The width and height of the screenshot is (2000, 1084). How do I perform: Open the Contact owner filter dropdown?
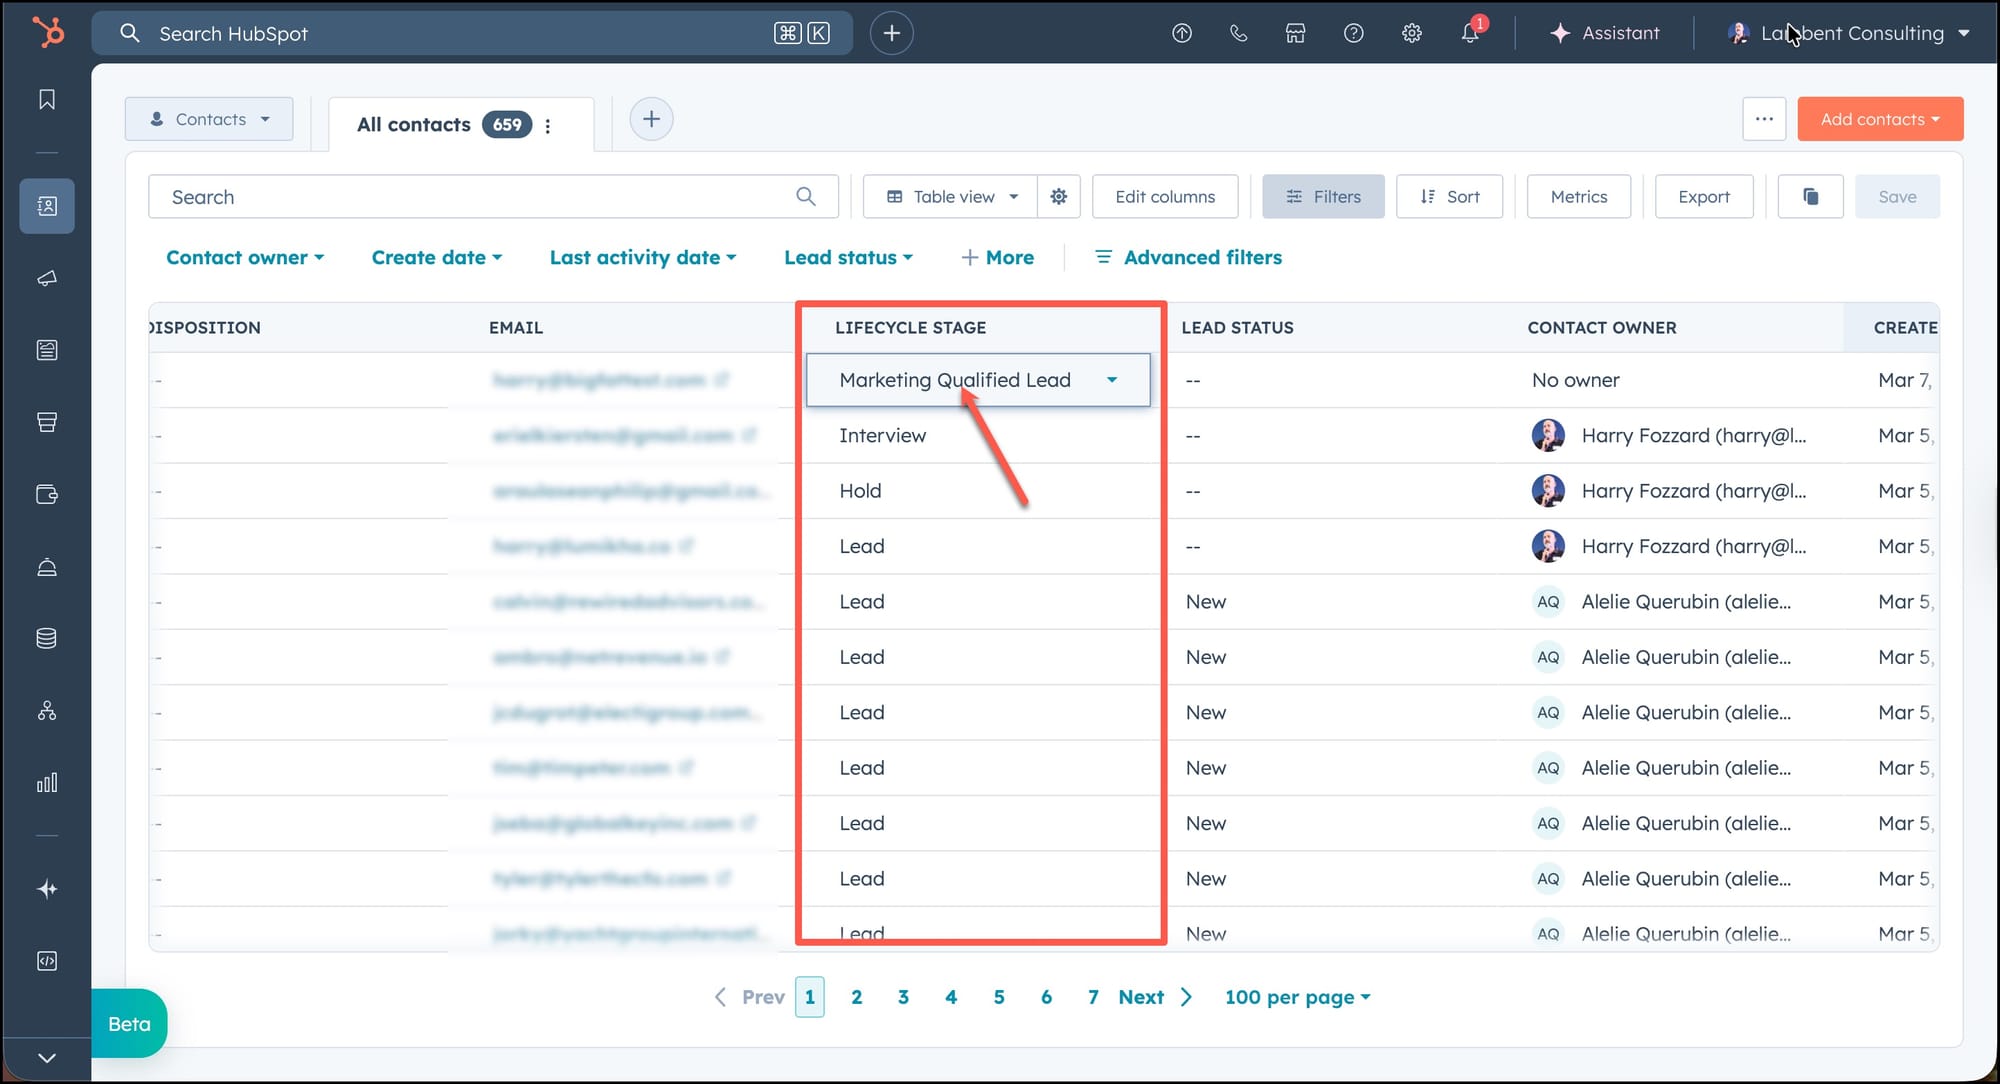coord(245,258)
